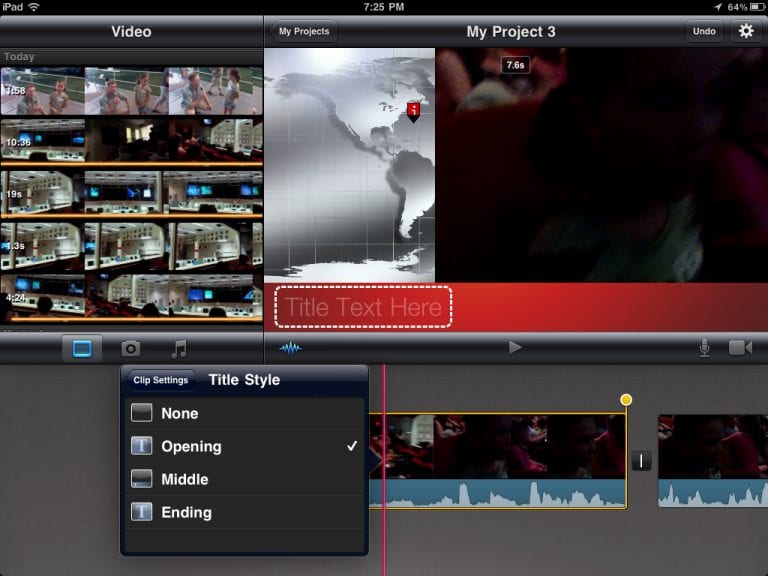
Task: Select the Video library tab icon
Action: 82,349
